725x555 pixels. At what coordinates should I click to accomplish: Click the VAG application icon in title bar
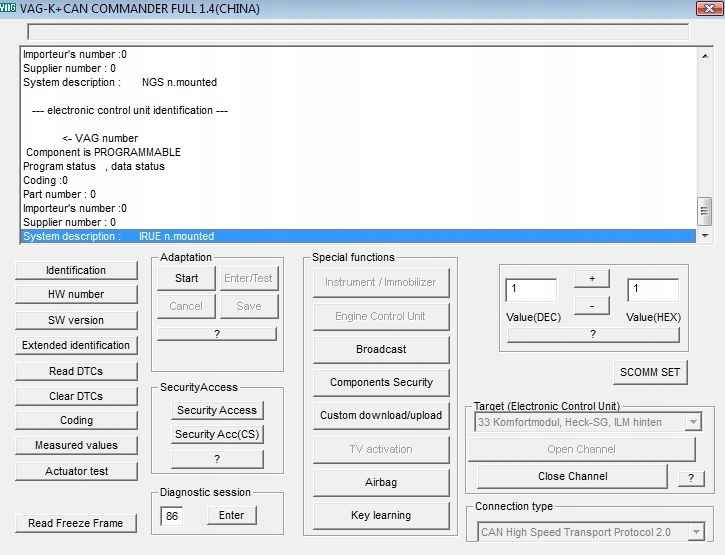point(8,8)
